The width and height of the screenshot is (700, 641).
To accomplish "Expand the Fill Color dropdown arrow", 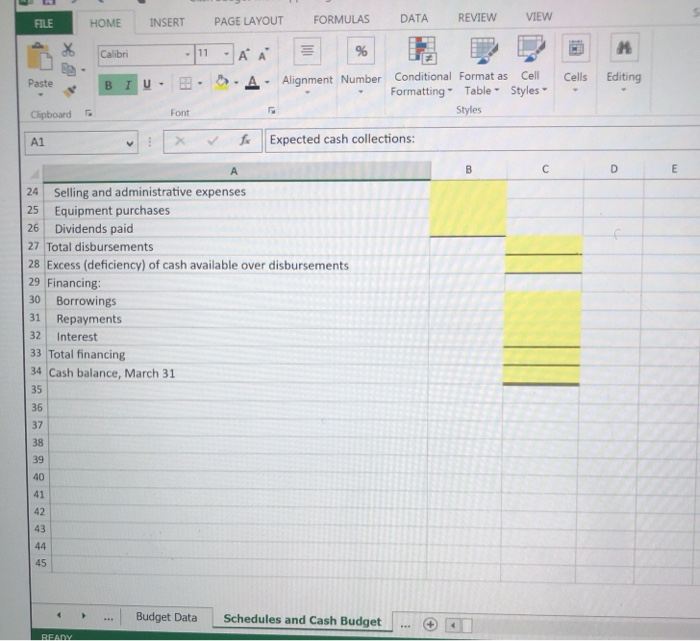I will (236, 83).
